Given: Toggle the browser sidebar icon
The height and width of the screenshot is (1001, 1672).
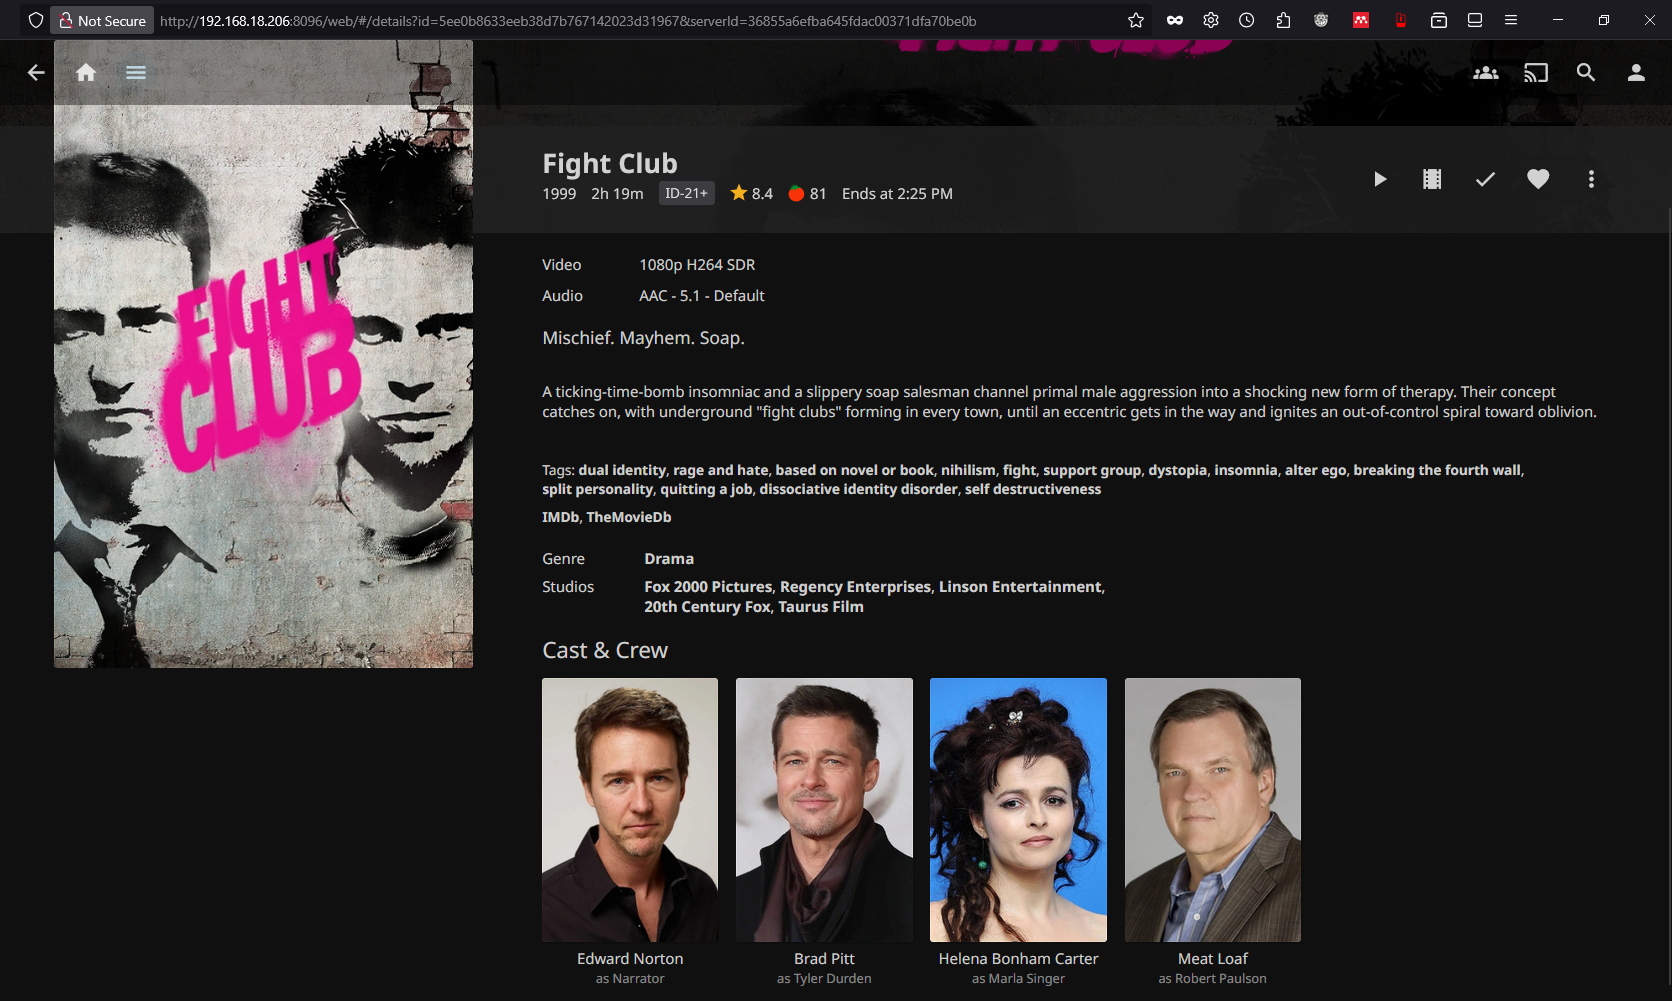Looking at the screenshot, I should (x=1475, y=20).
